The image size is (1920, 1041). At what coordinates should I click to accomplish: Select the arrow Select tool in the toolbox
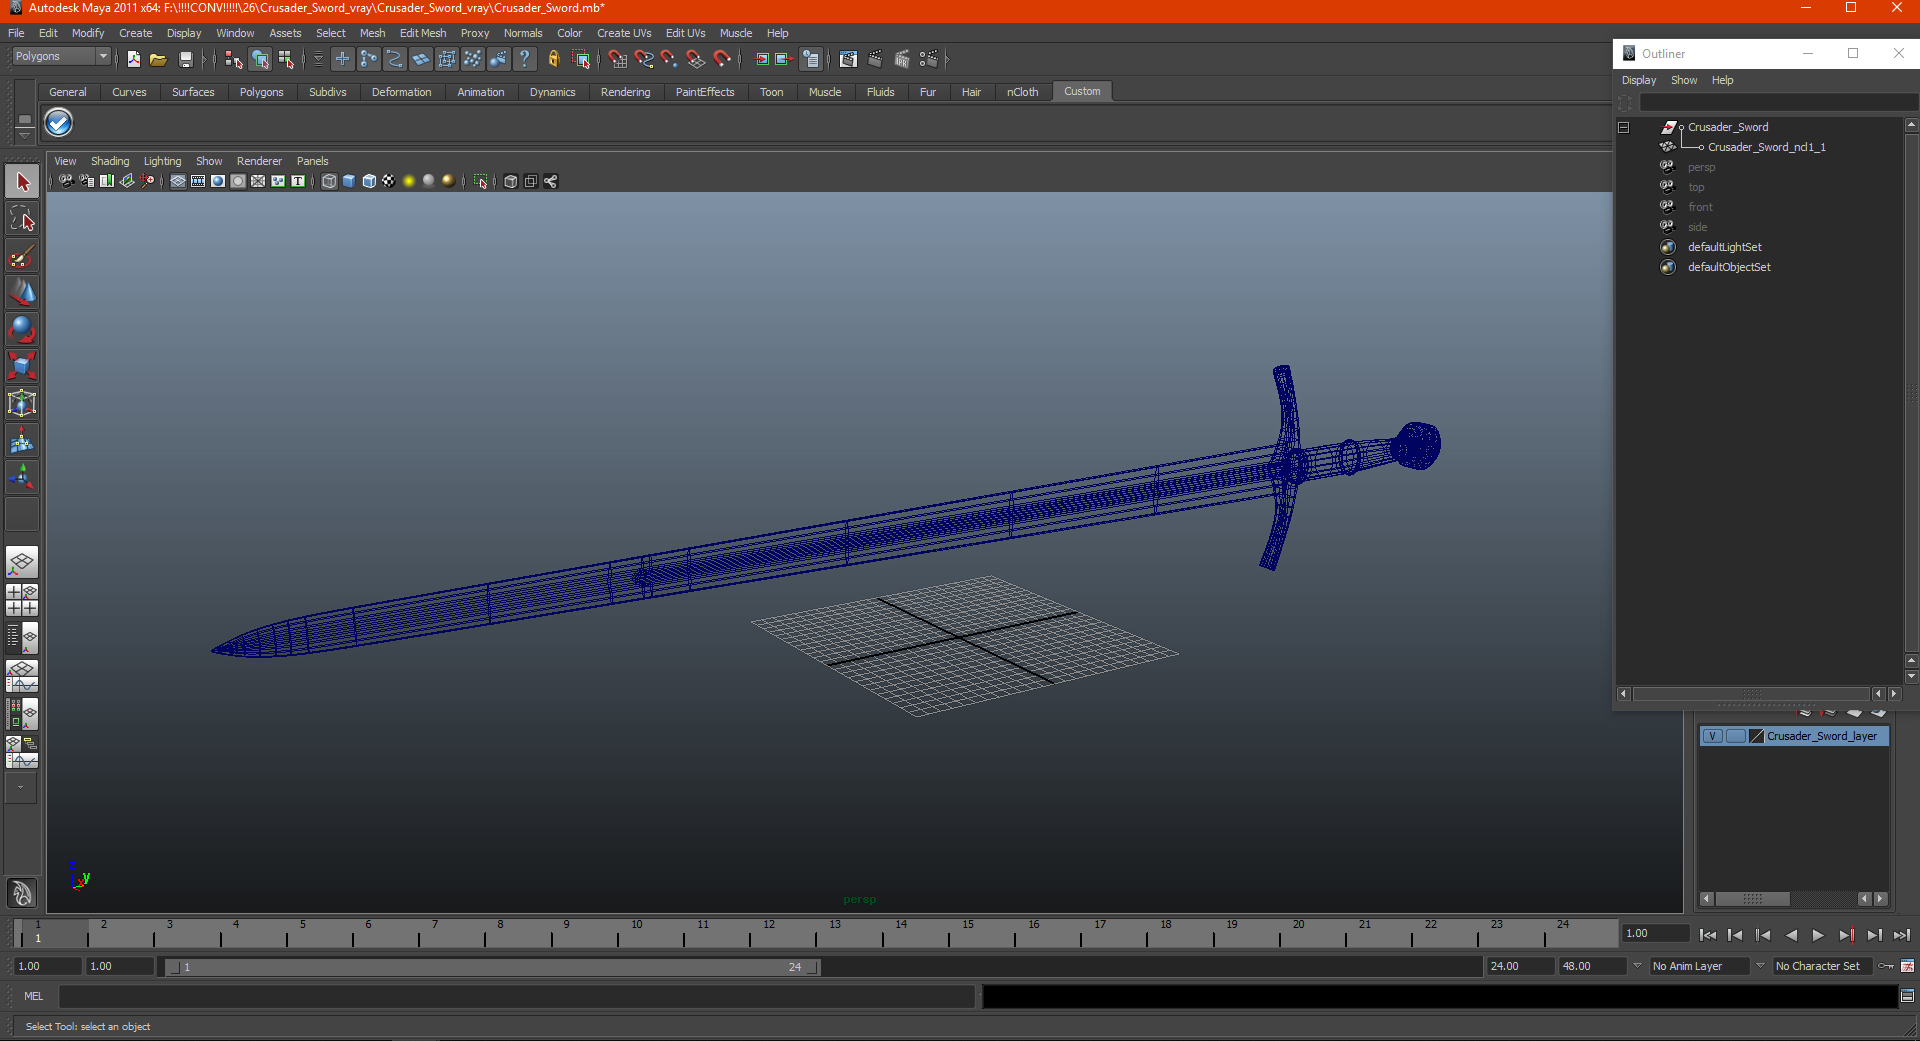(22, 182)
